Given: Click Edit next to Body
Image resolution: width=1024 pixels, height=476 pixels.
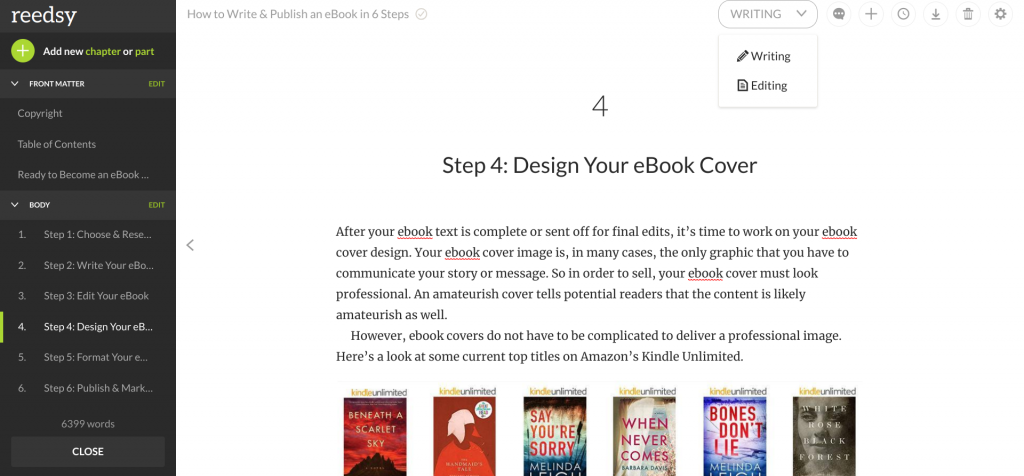Looking at the screenshot, I should coord(157,205).
